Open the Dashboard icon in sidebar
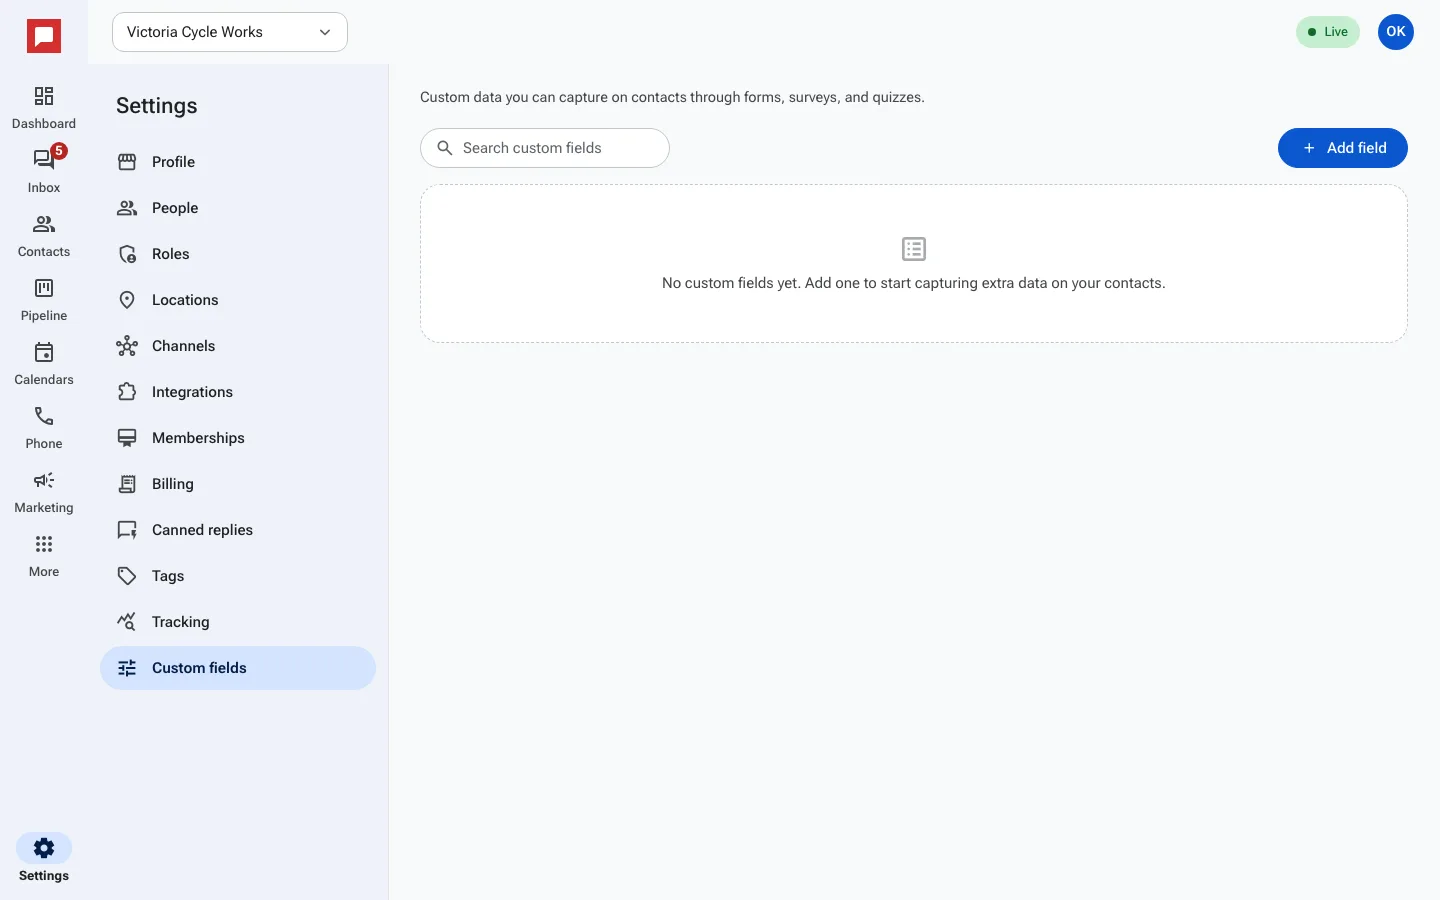Screen dimensions: 1440x900 pyautogui.click(x=44, y=96)
